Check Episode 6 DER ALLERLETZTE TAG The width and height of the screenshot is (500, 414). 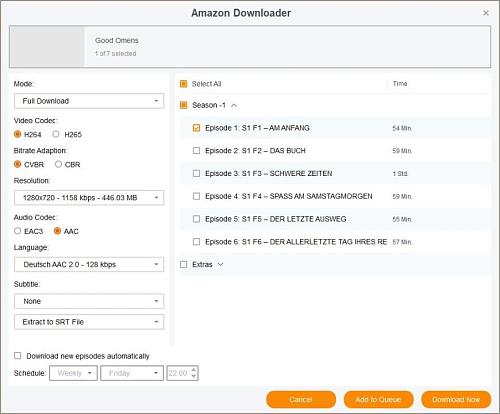[x=196, y=242]
